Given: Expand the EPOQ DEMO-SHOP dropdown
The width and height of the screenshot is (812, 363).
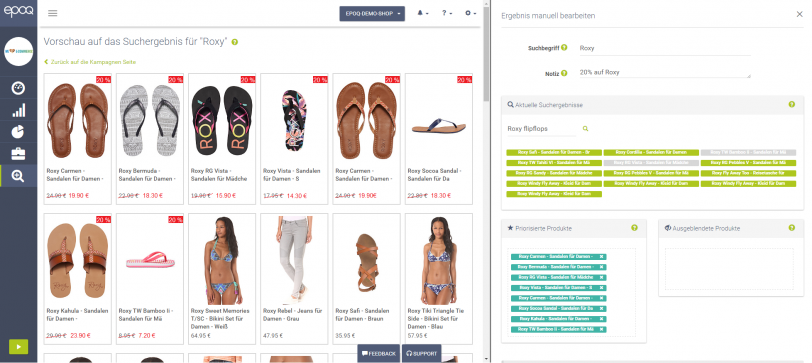Looking at the screenshot, I should pos(372,13).
